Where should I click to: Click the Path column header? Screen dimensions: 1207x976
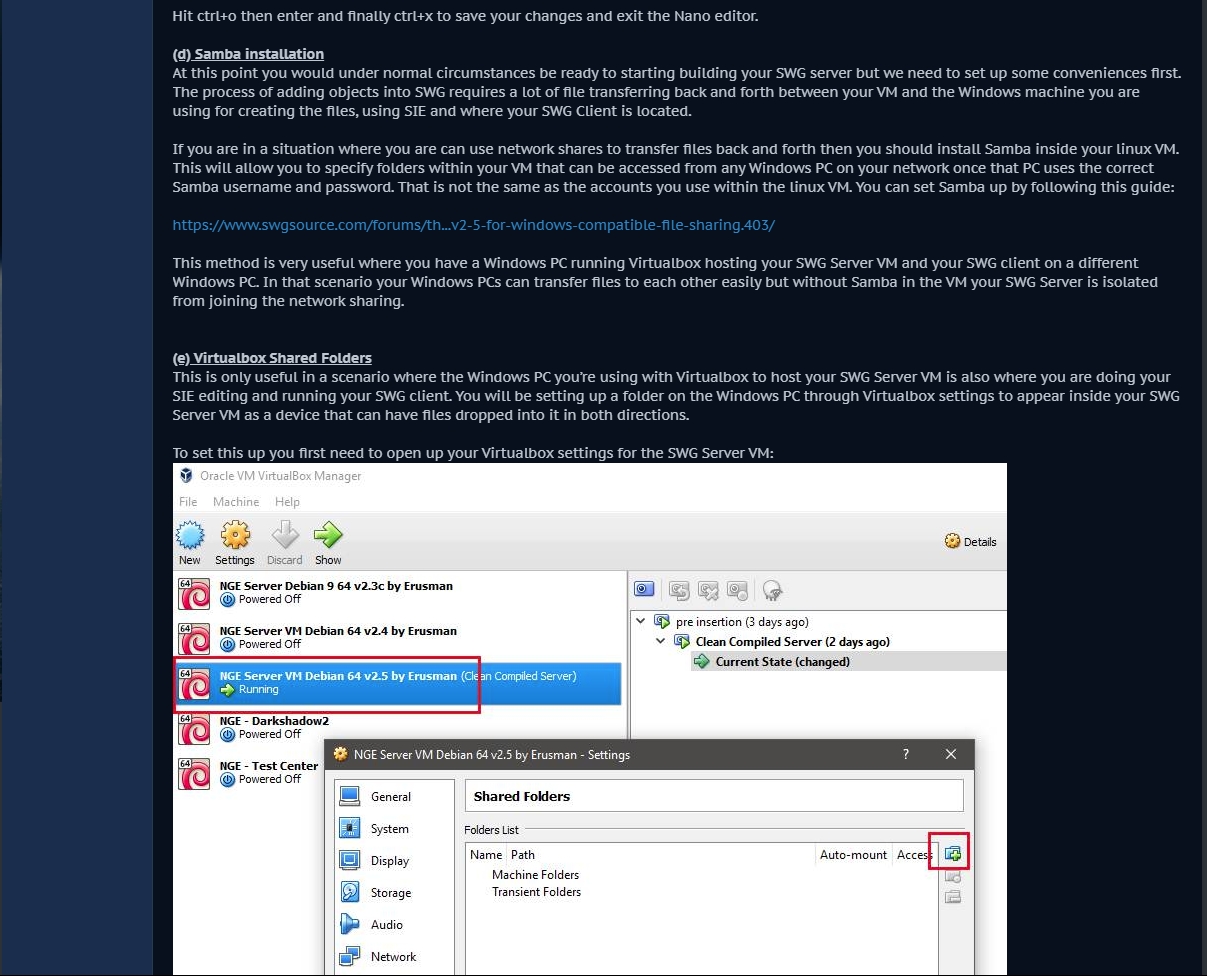523,855
